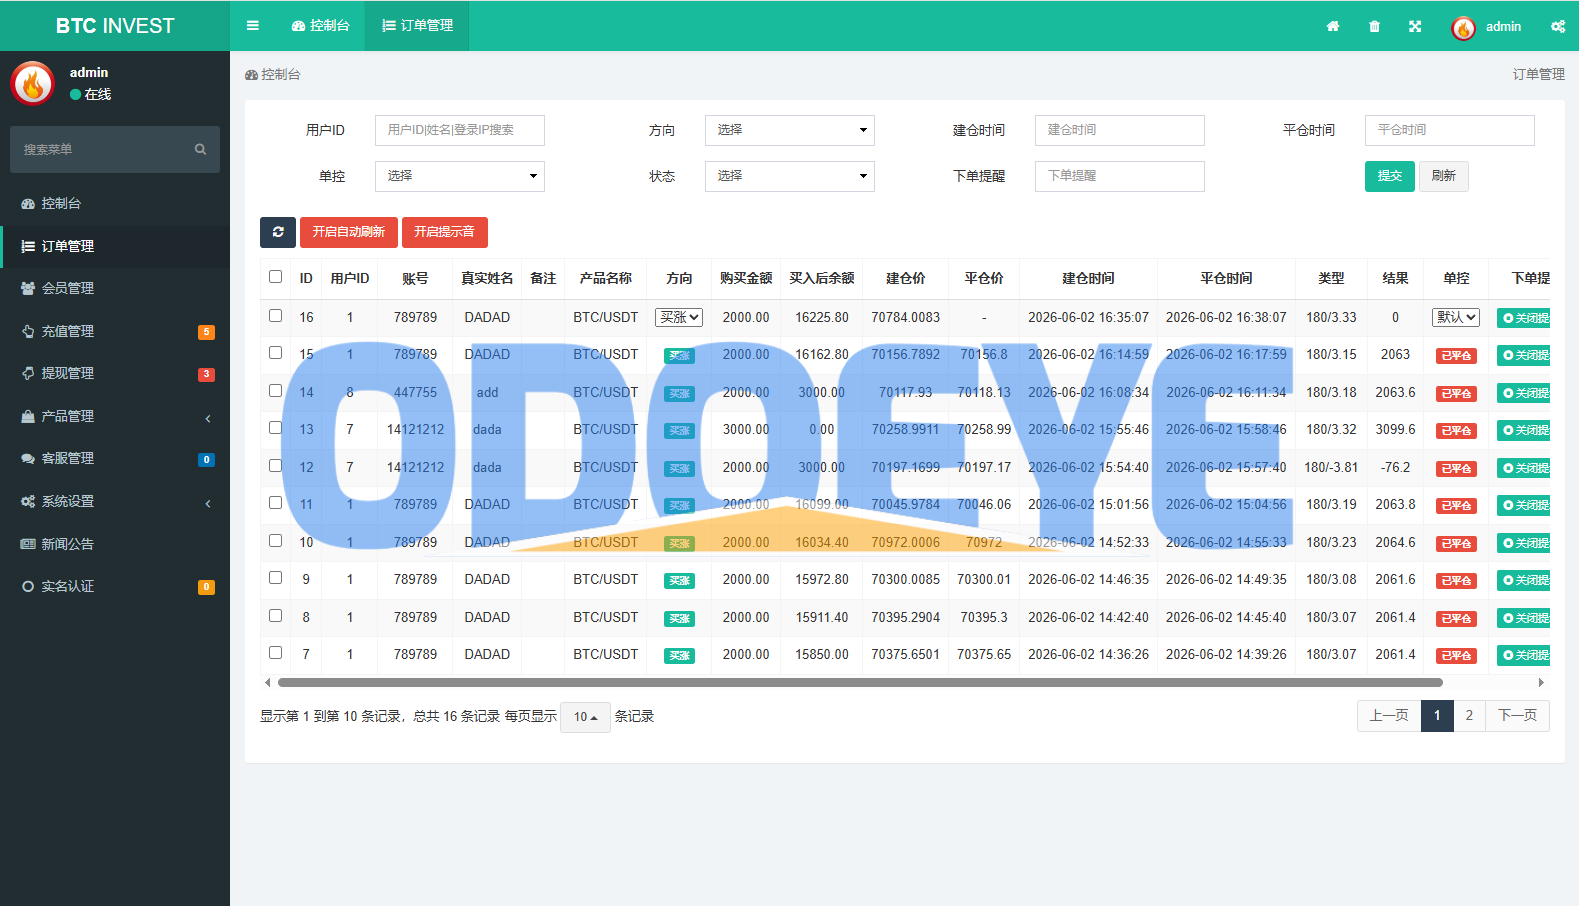
Task: Click the BTC INVEST logo
Action: coord(115,26)
